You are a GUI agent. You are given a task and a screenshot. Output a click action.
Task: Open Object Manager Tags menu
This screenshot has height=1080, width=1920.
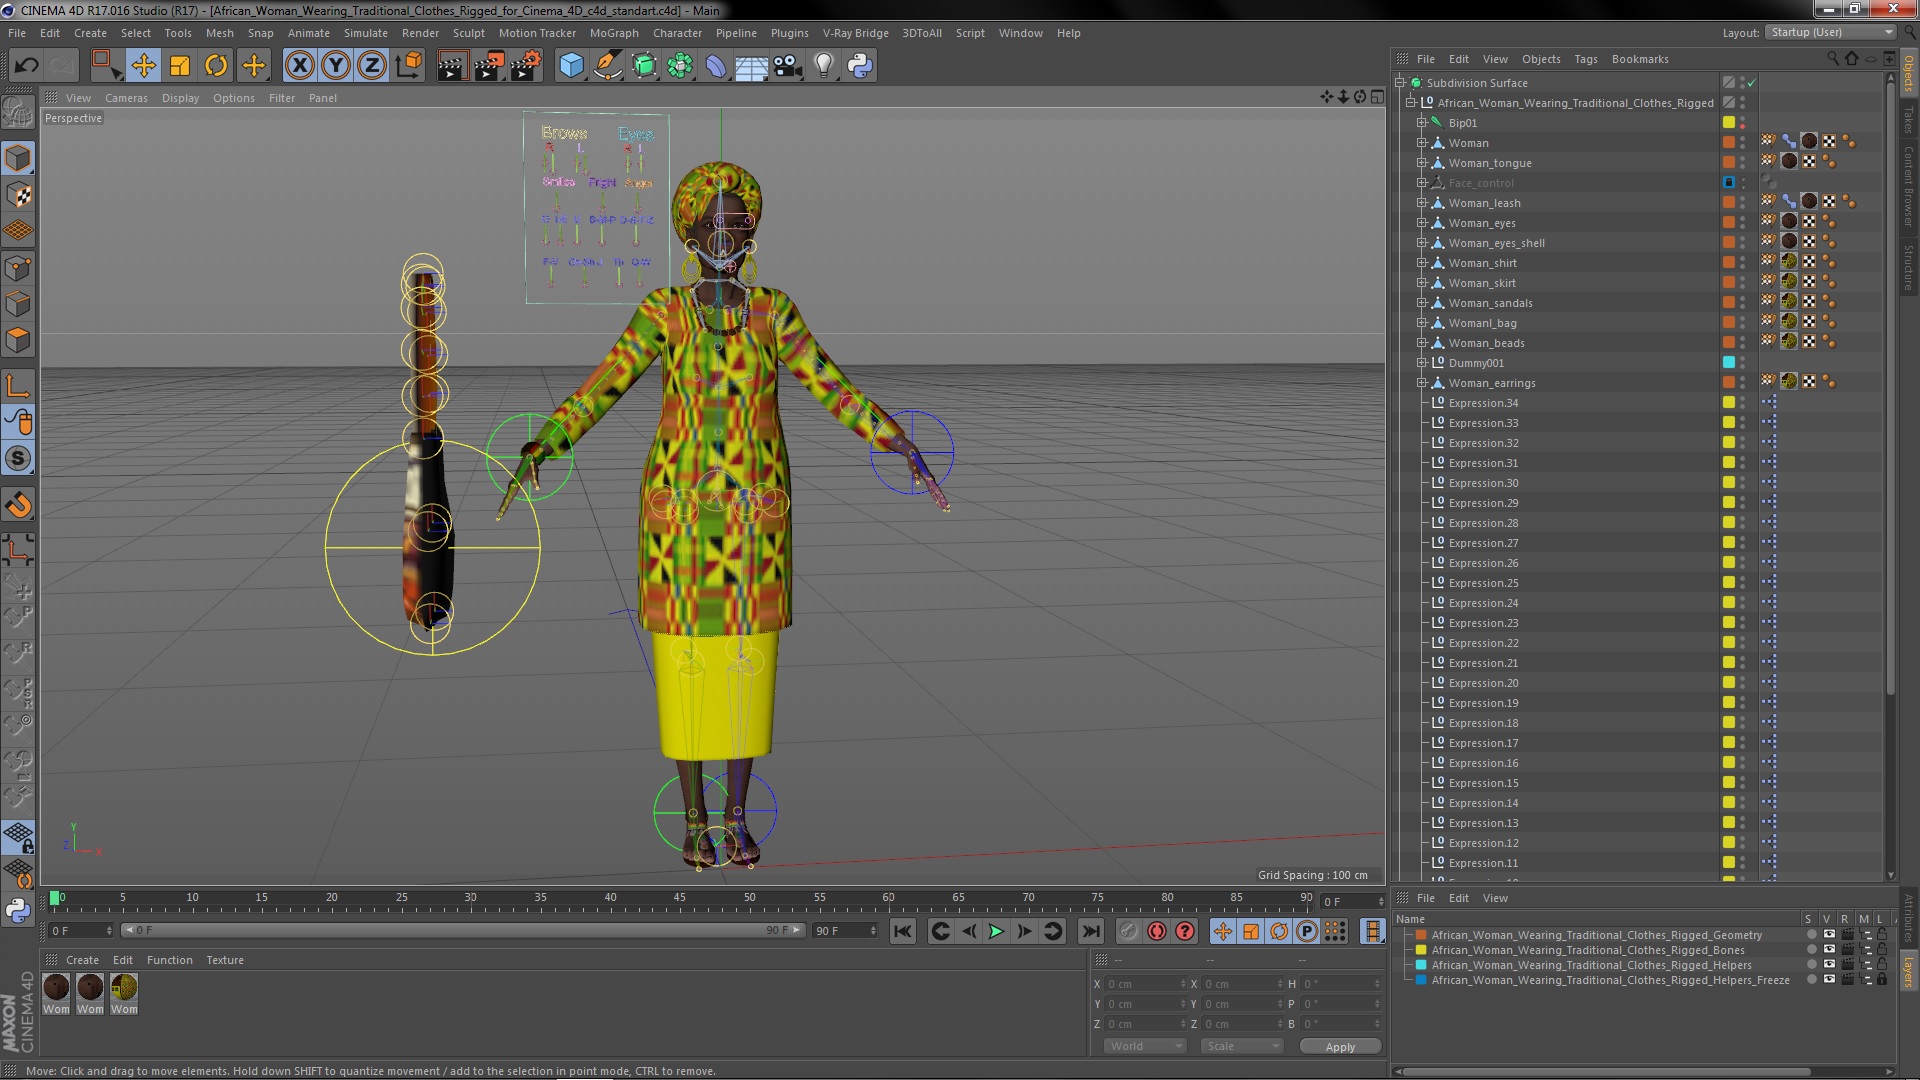pos(1586,59)
